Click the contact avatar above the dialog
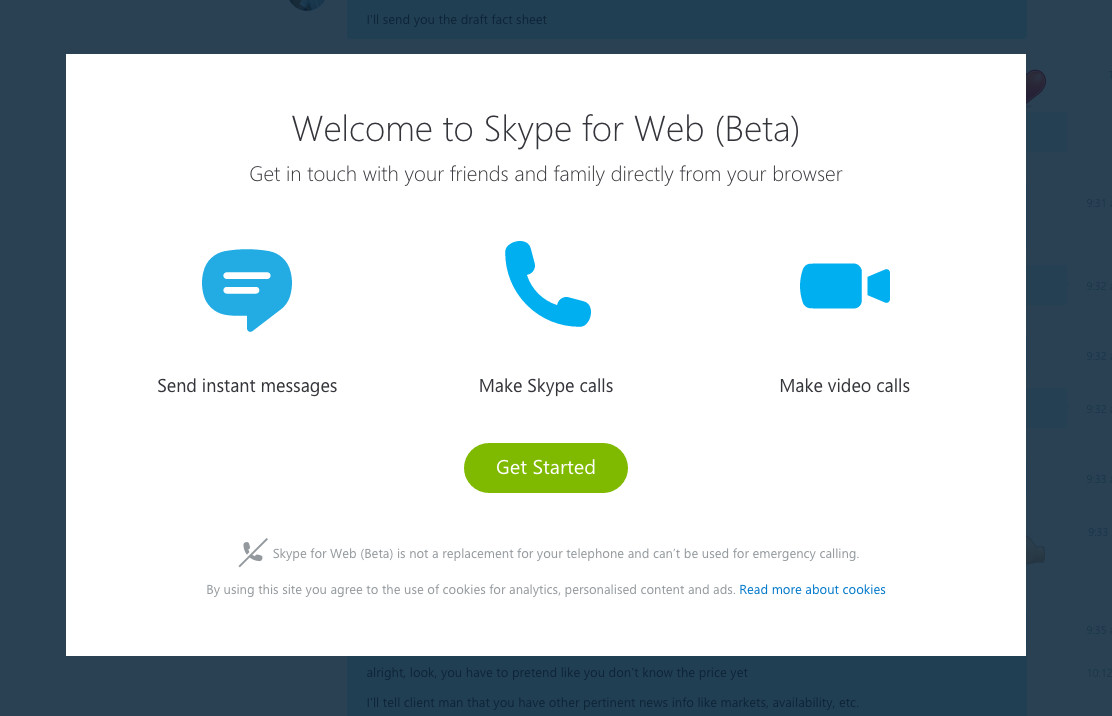This screenshot has height=716, width=1112. [307, 4]
